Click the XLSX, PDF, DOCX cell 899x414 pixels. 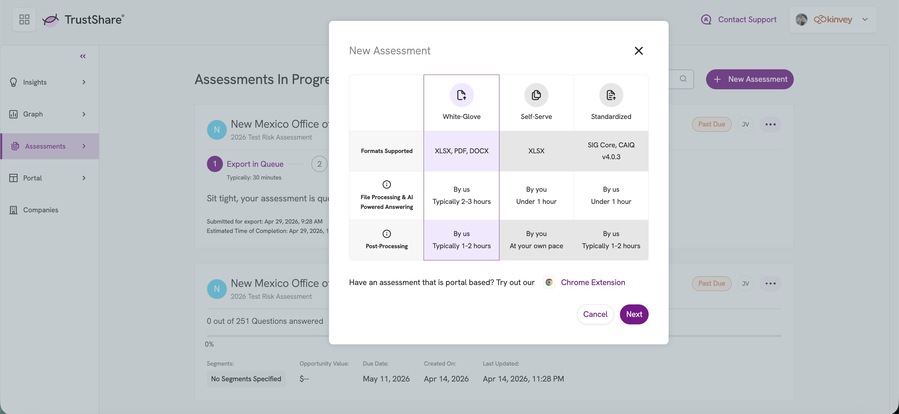[462, 151]
